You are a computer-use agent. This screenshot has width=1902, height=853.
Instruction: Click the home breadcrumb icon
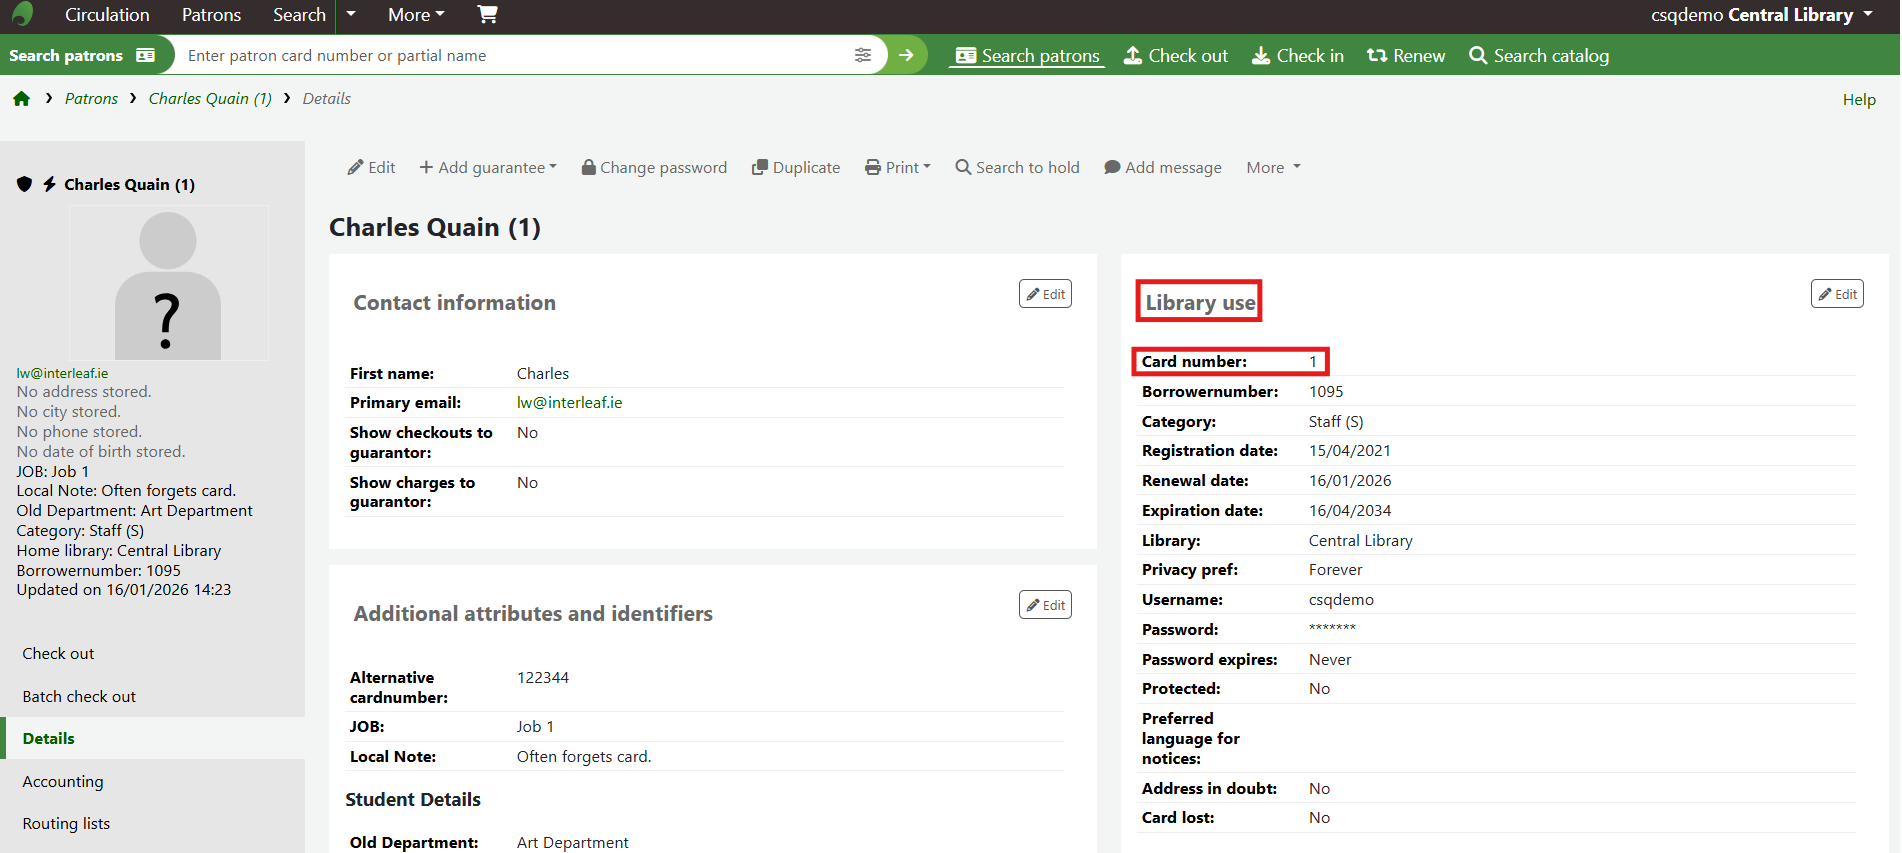pos(21,98)
